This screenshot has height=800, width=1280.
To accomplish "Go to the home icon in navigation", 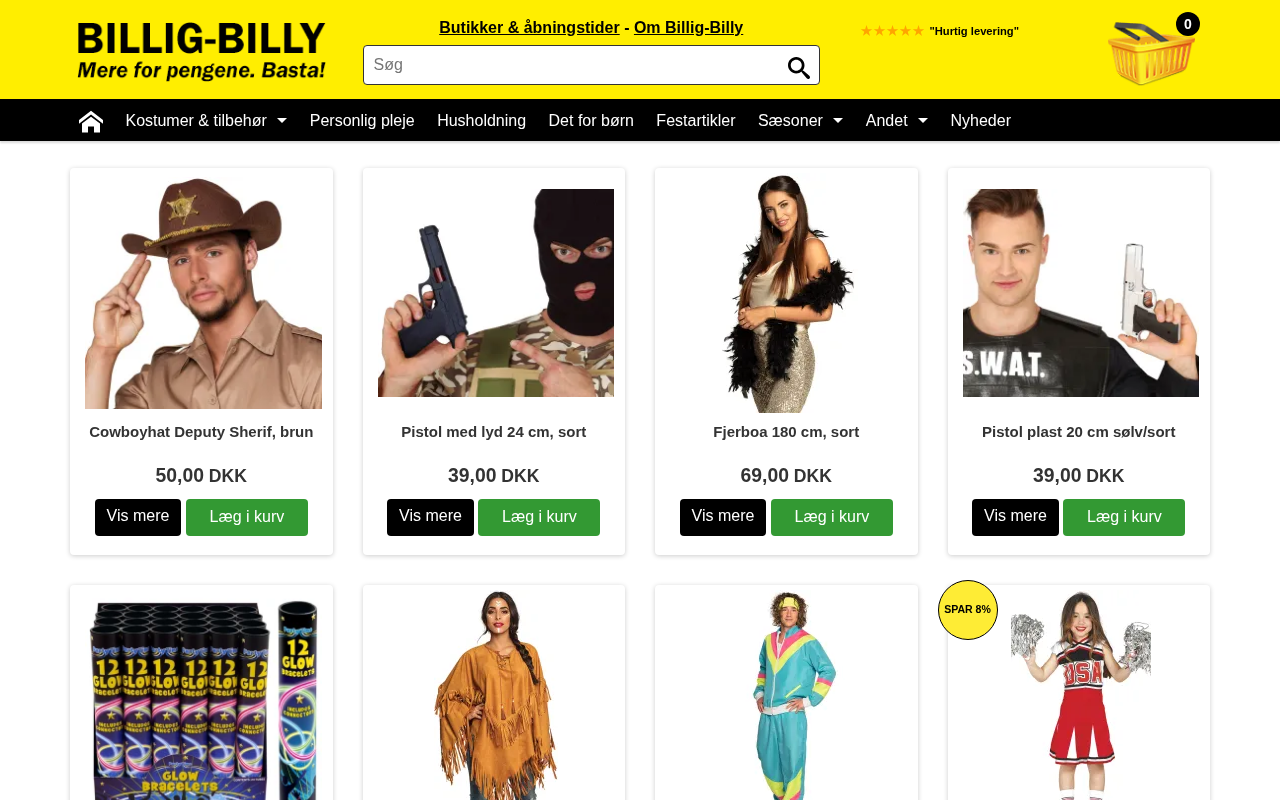I will pos(91,121).
